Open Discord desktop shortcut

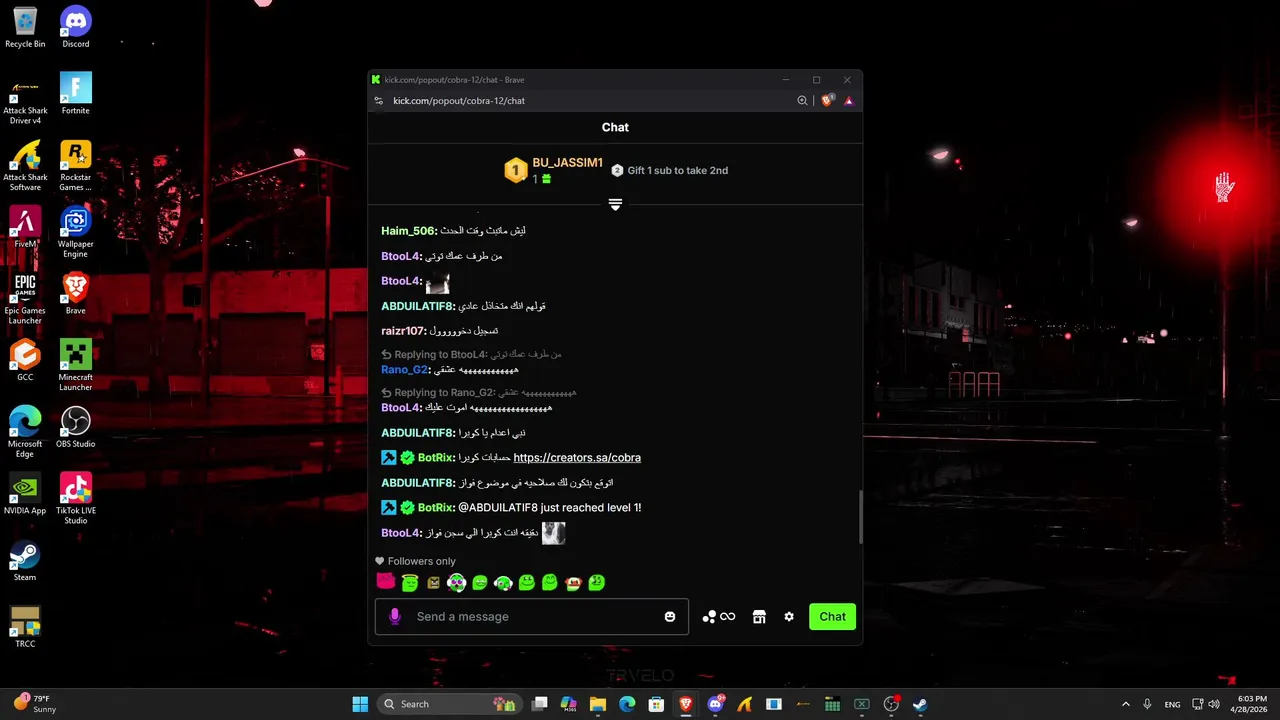76,28
